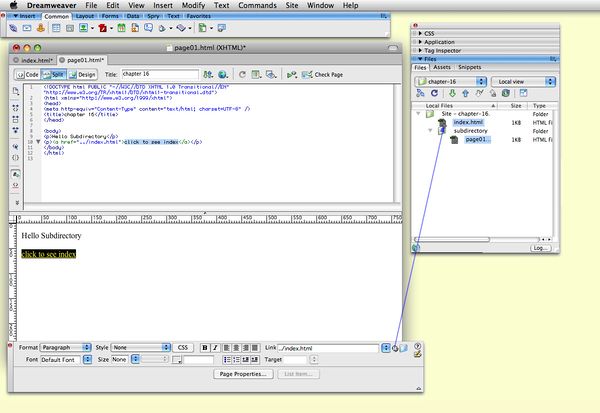Click the Preview in Browser globe icon
Screen dimensions: 600x413
(223, 74)
